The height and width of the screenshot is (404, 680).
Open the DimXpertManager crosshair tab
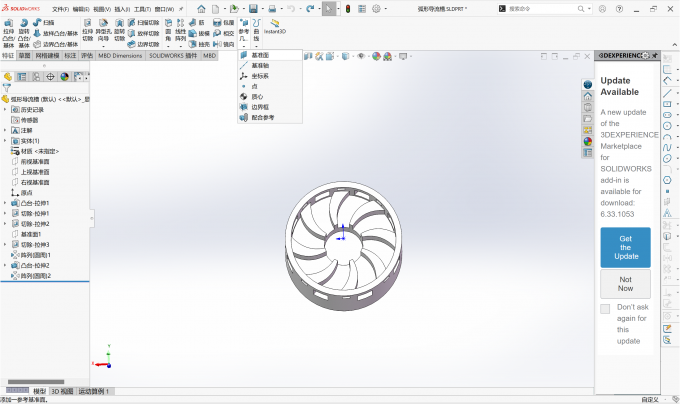click(x=50, y=77)
